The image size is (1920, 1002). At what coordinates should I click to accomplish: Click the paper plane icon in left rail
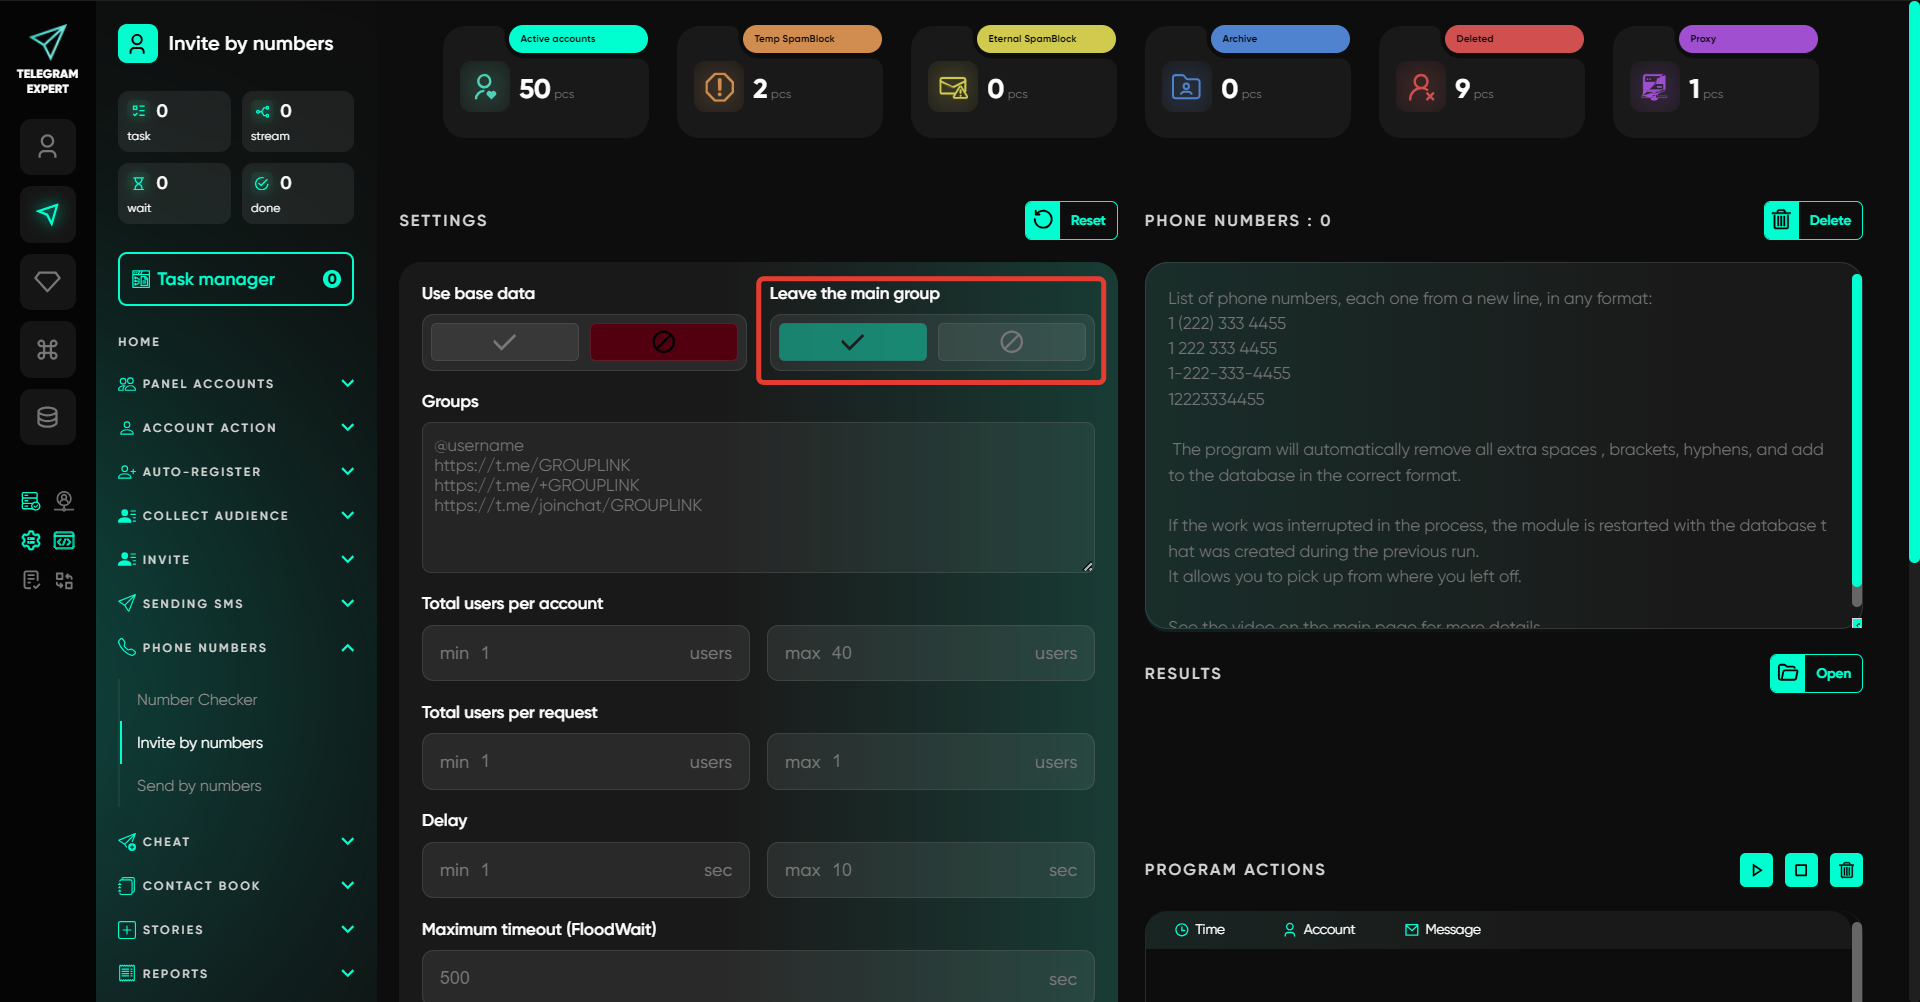tap(47, 214)
